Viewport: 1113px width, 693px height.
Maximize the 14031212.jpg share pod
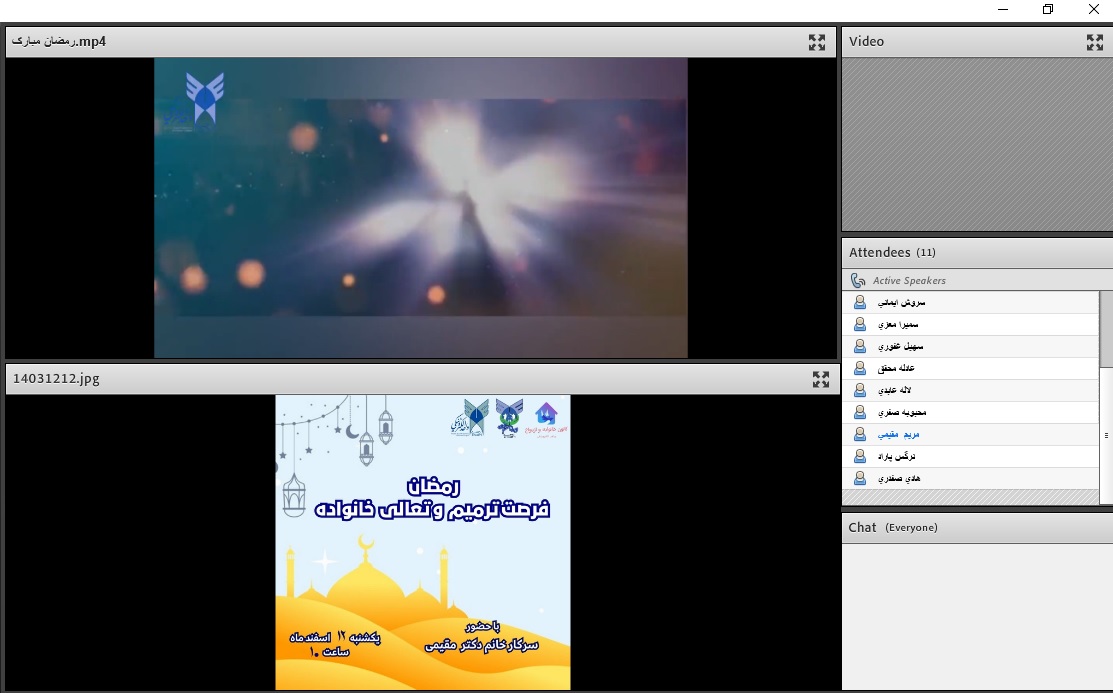820,379
